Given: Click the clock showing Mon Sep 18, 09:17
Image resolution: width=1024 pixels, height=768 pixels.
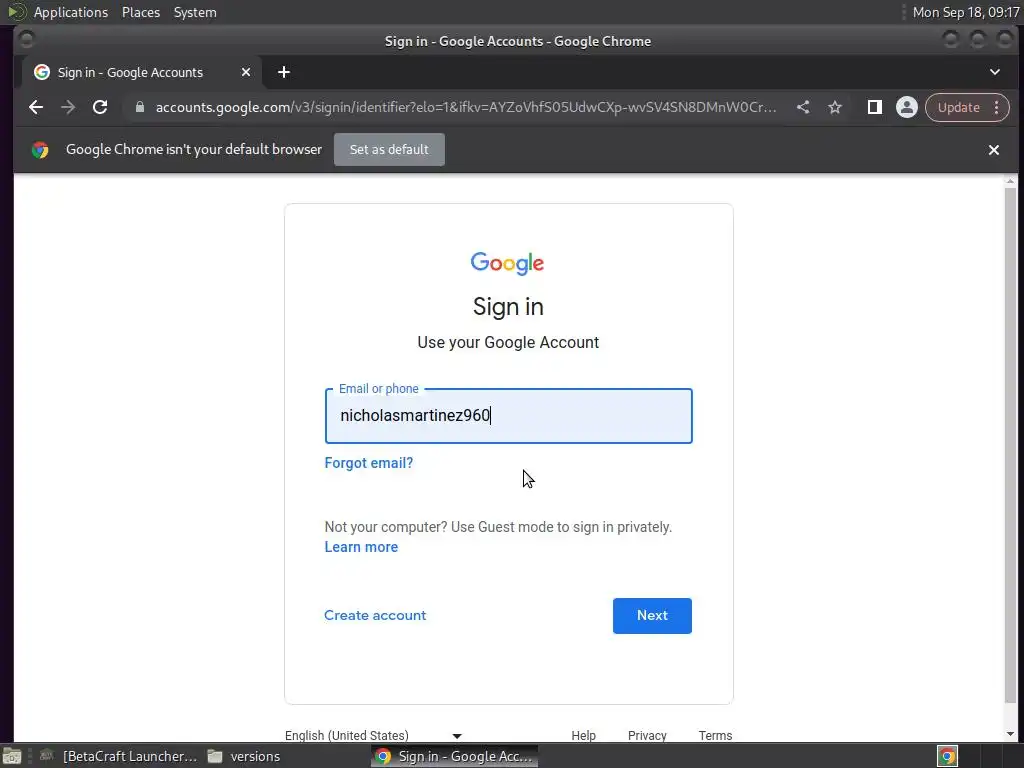Looking at the screenshot, I should coord(966,12).
